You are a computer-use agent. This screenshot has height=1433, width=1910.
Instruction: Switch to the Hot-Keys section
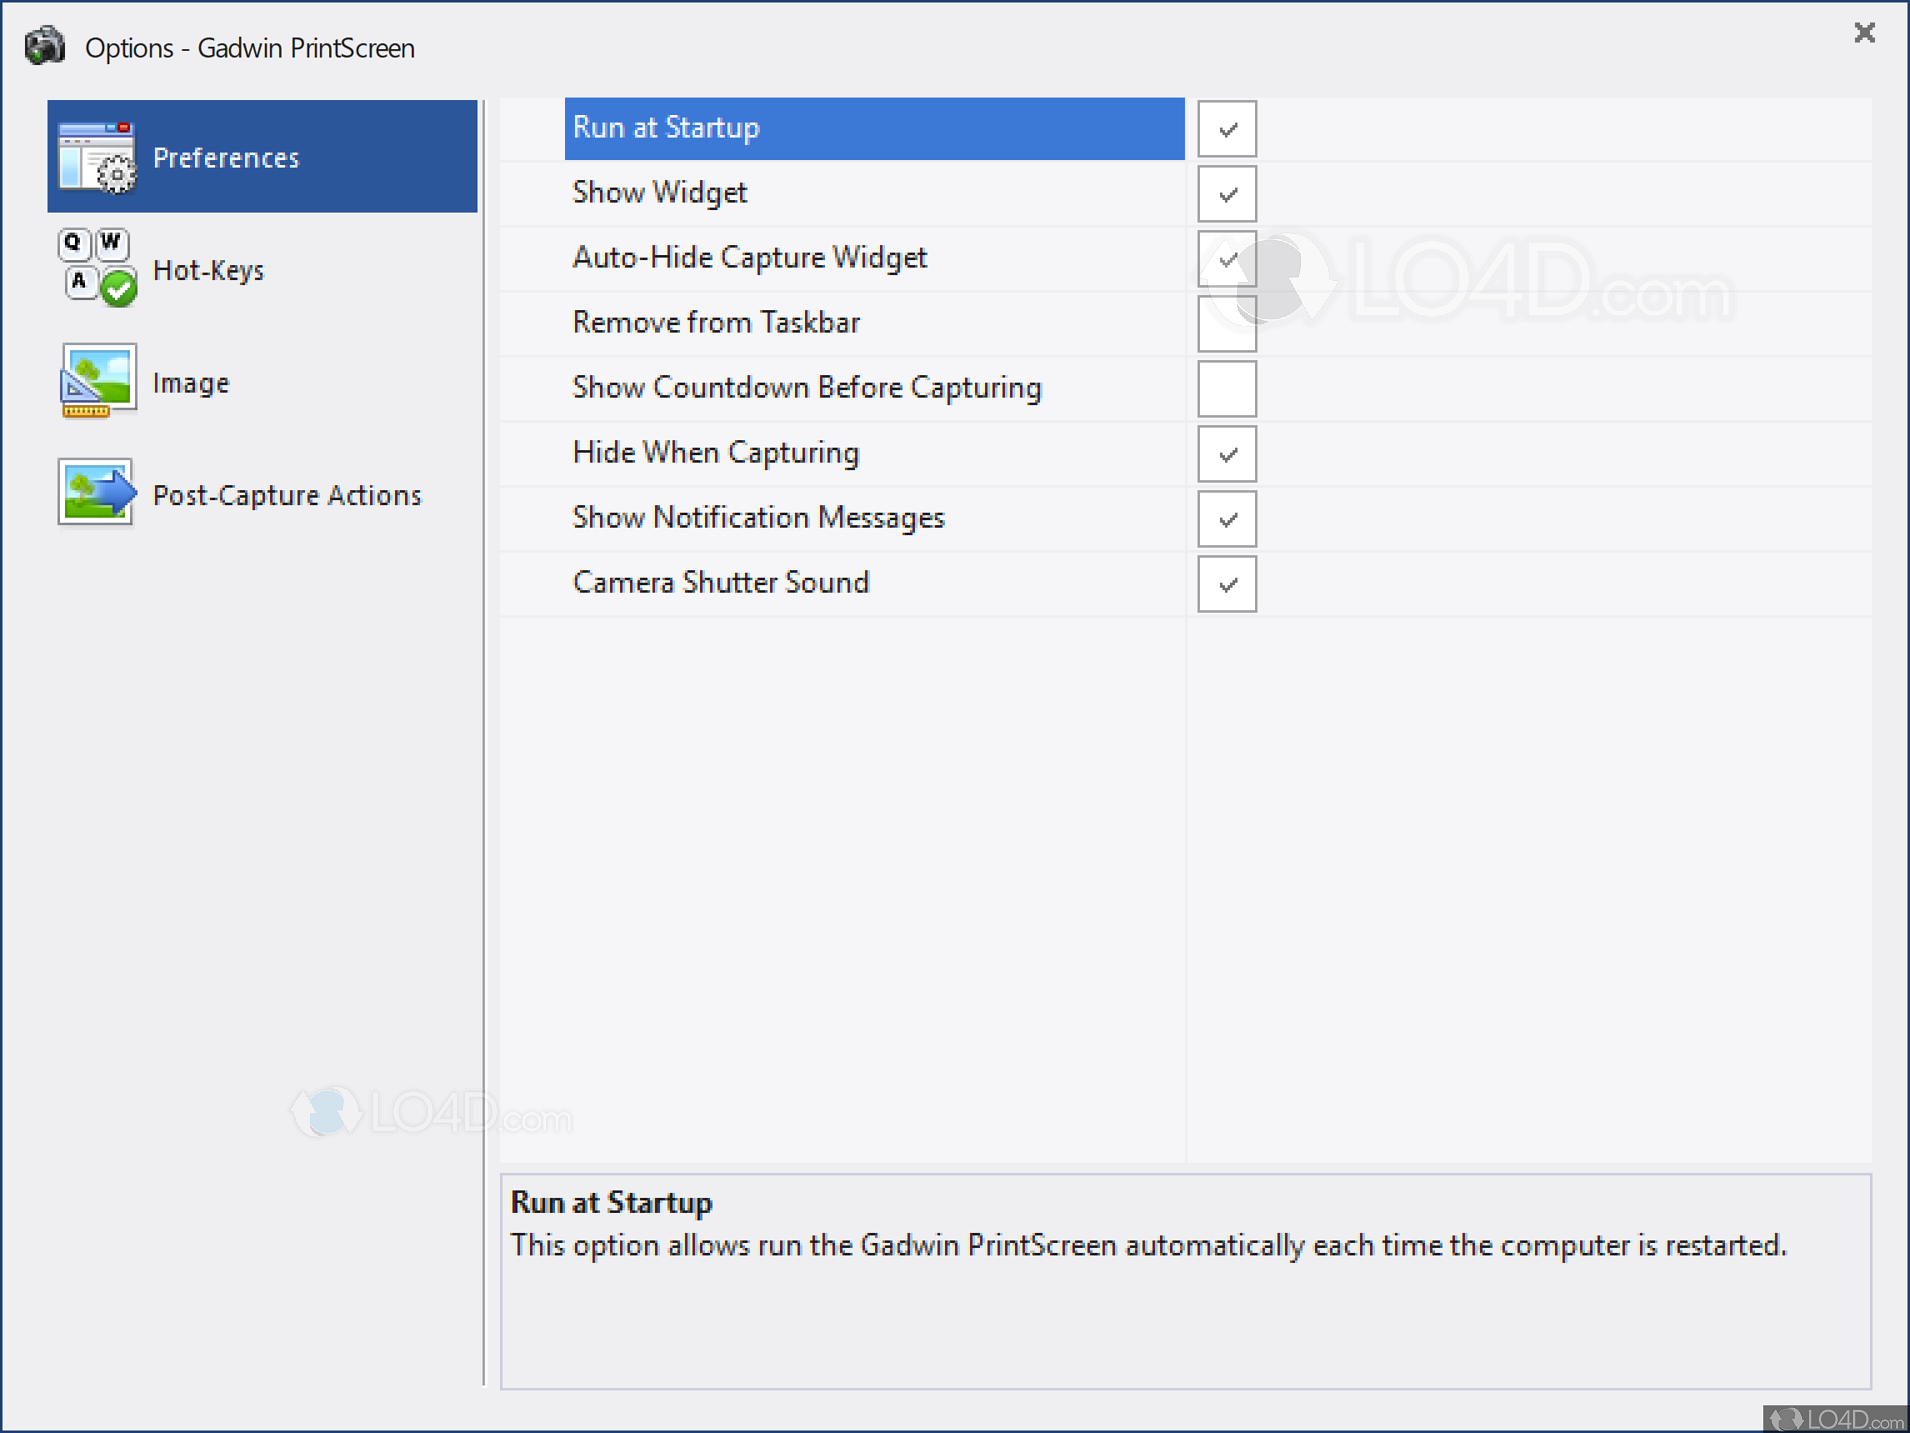tap(262, 269)
